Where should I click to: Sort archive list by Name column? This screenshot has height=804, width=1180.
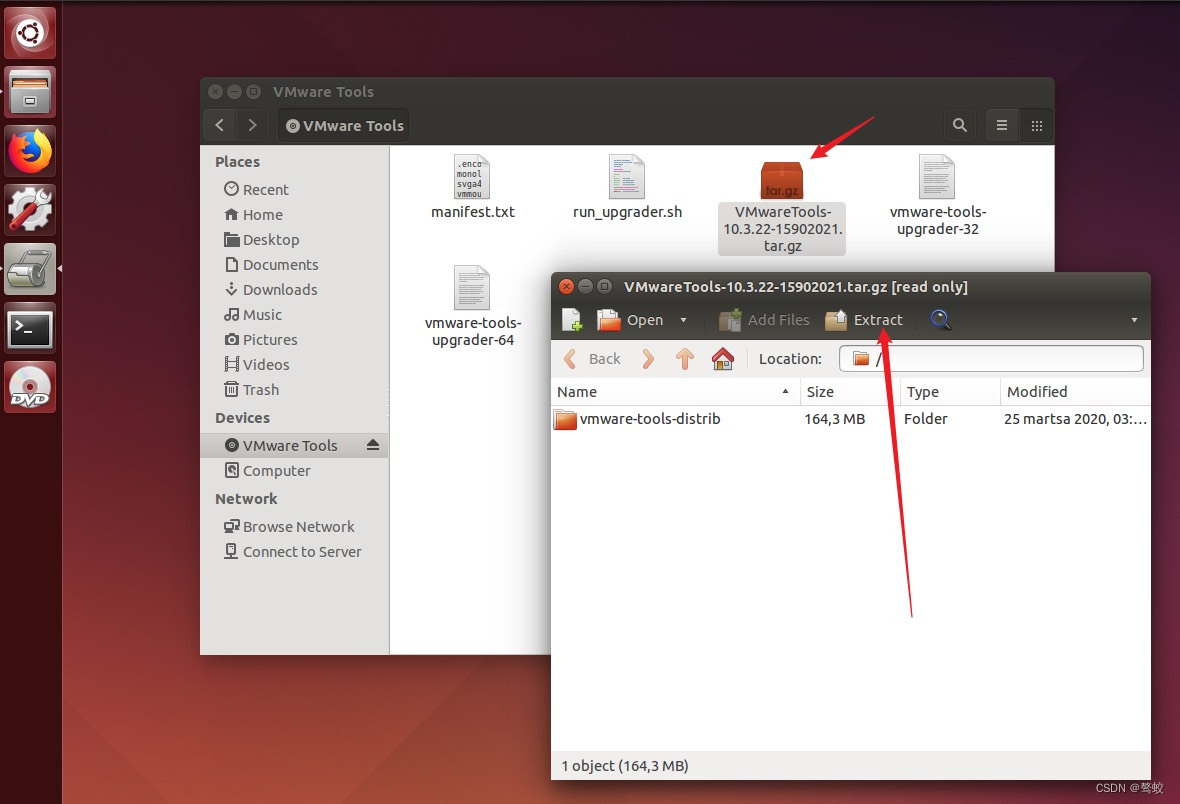675,391
